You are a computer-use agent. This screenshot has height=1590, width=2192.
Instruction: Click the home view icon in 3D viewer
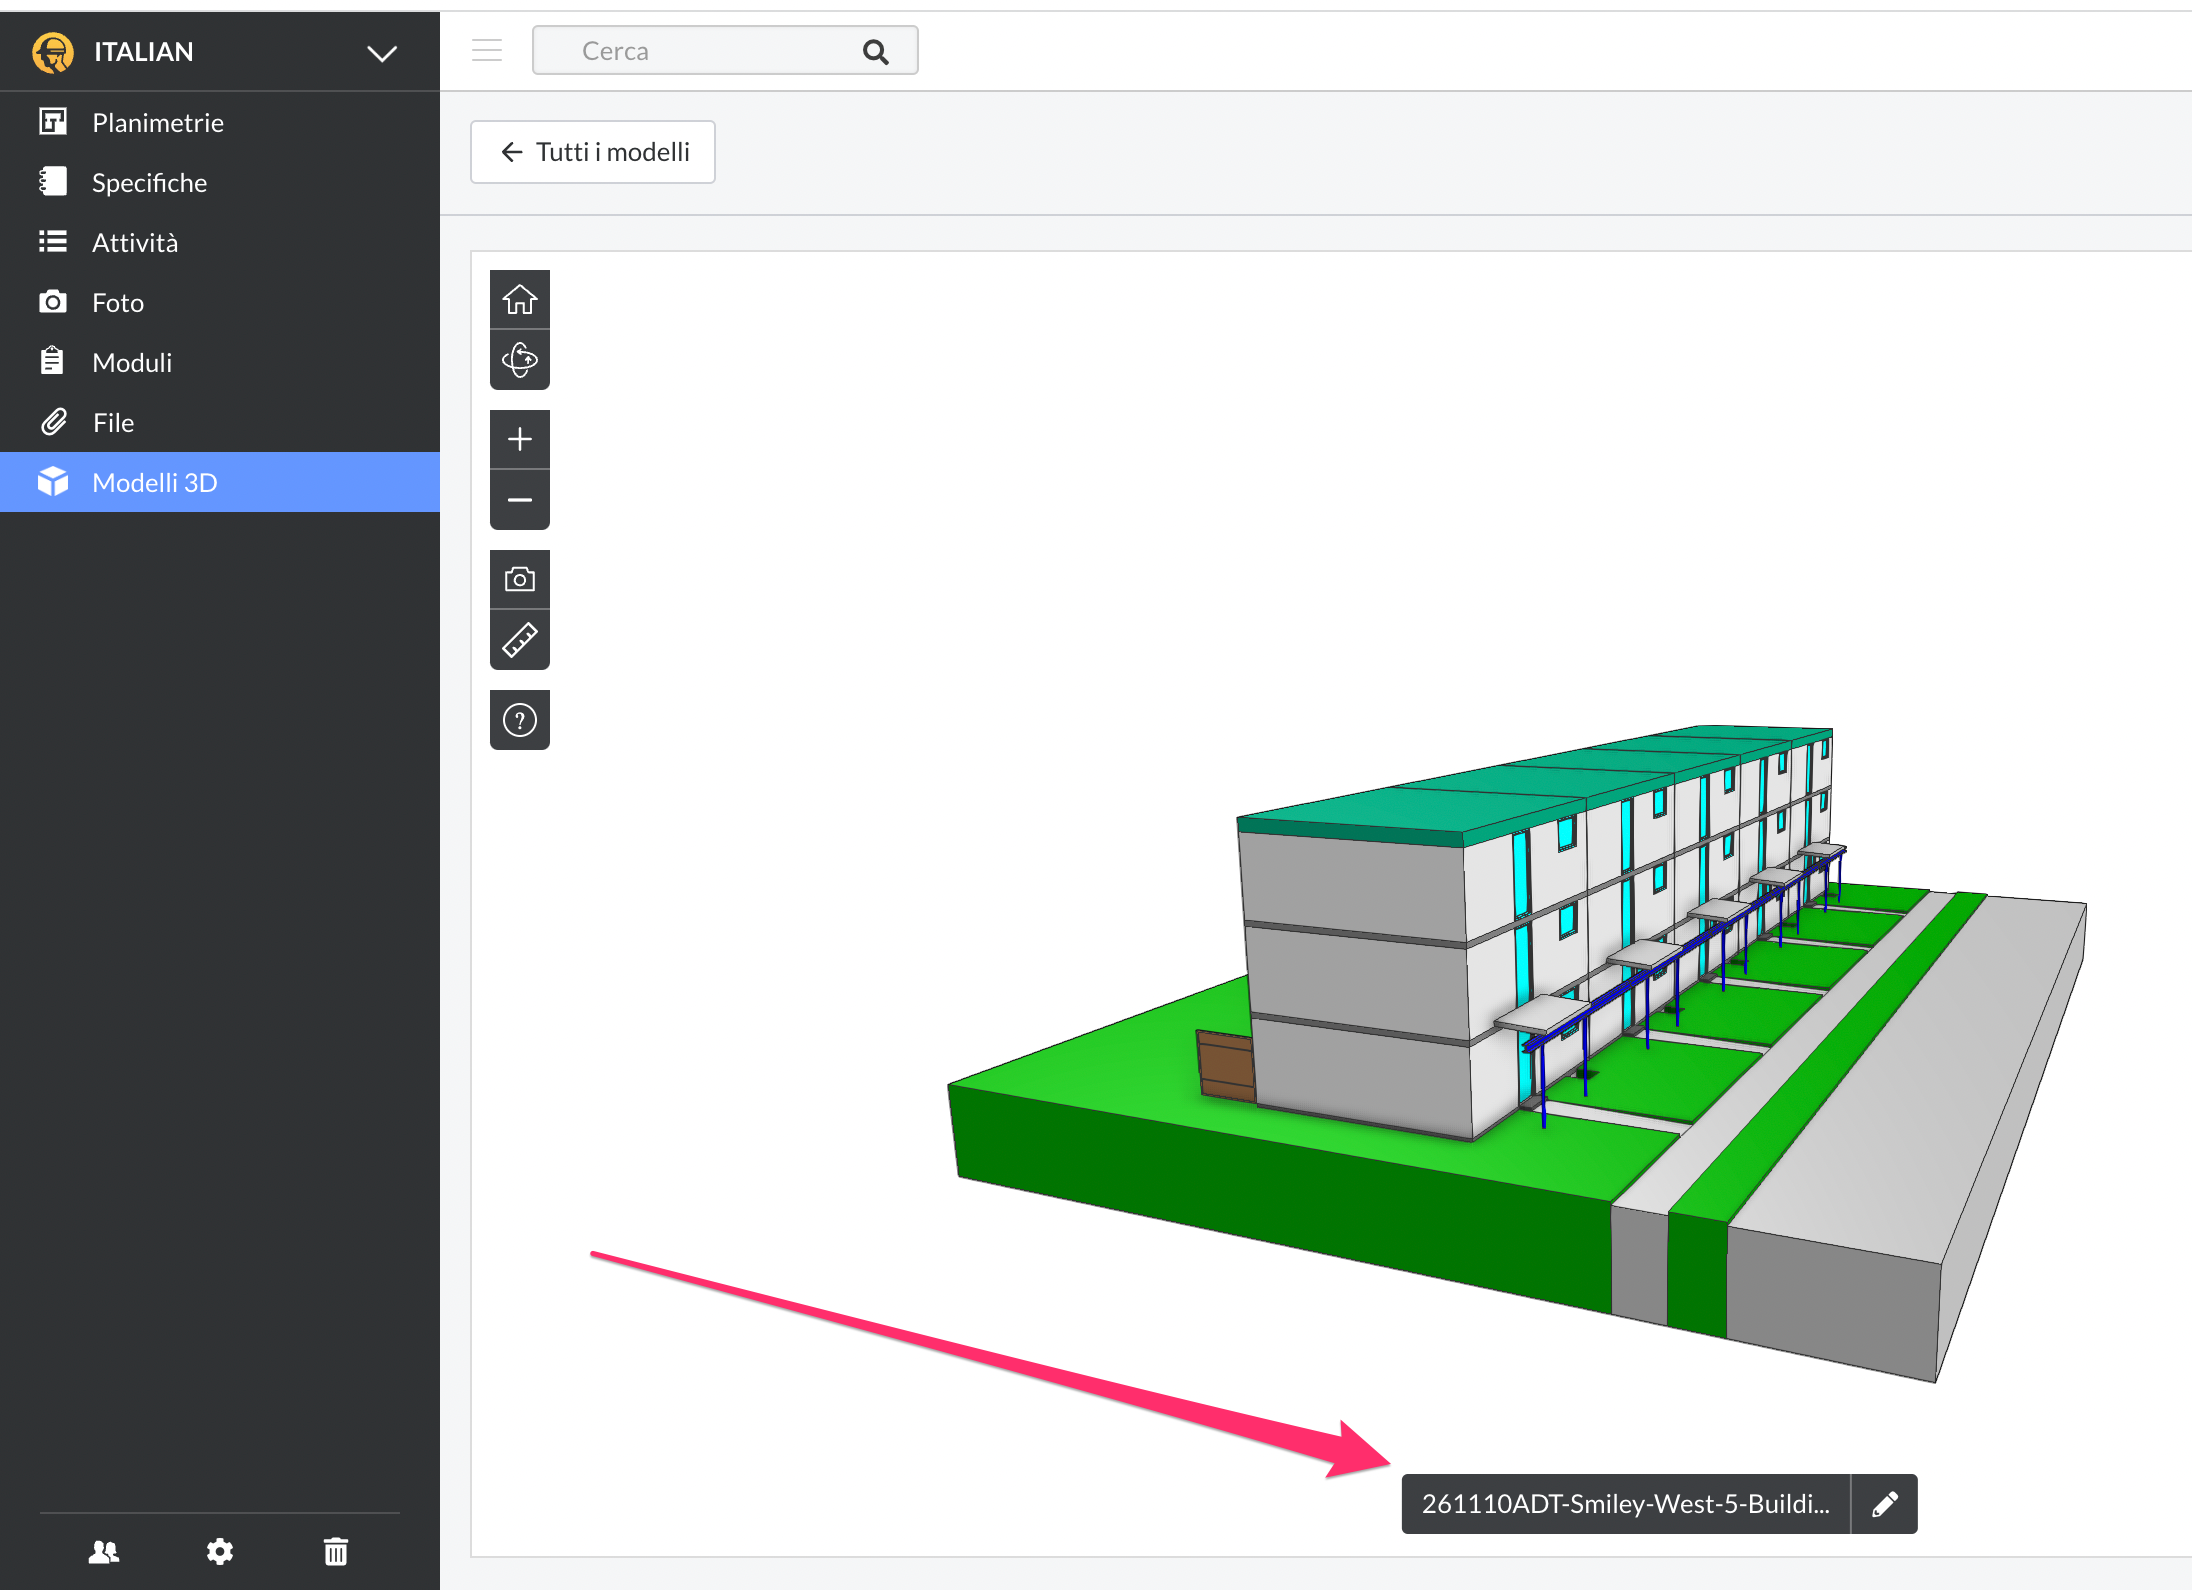coord(520,299)
